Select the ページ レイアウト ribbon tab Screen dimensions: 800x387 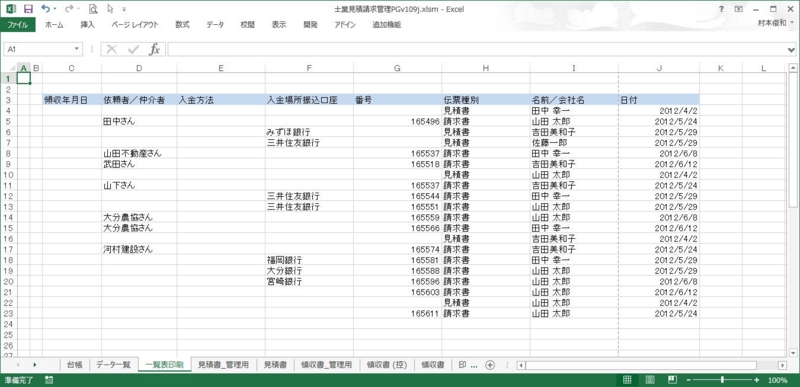coord(135,24)
